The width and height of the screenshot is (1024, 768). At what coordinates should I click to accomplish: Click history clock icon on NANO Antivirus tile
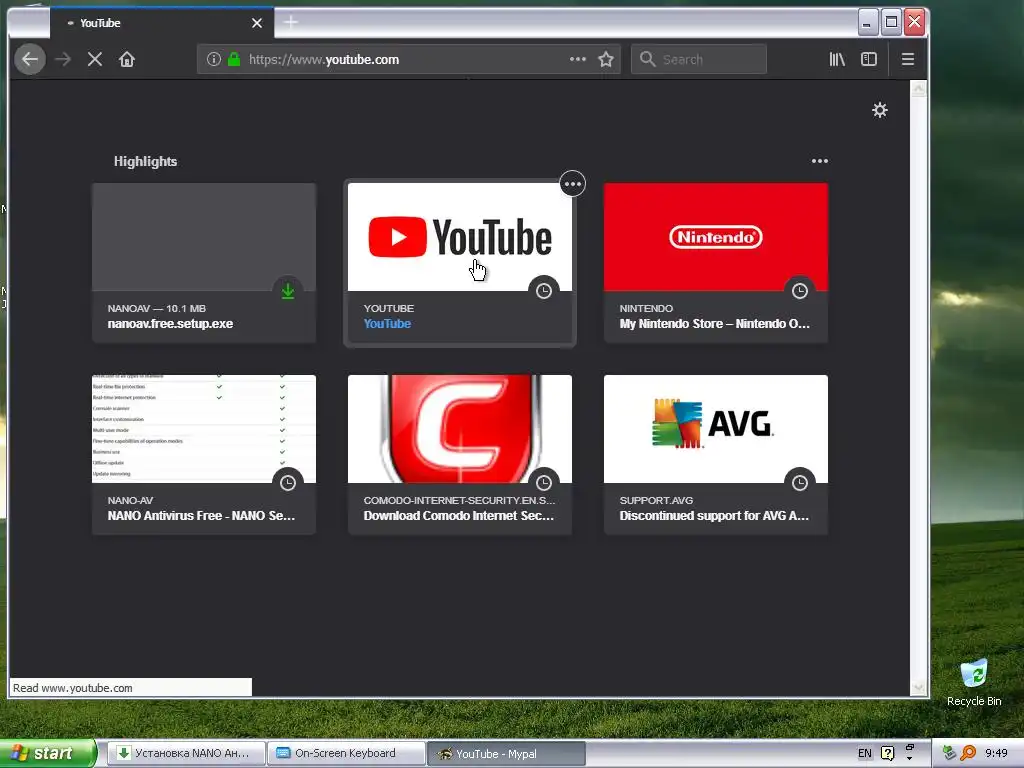(288, 483)
